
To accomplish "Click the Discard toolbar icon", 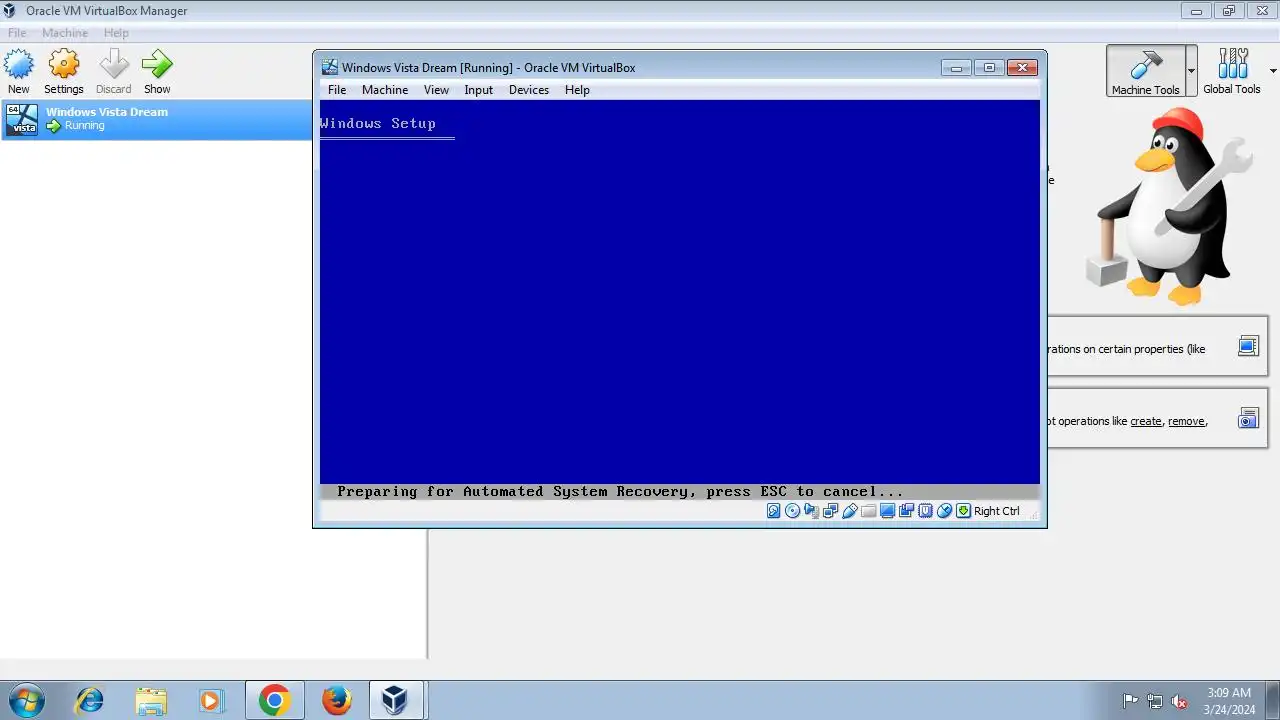I will [113, 66].
